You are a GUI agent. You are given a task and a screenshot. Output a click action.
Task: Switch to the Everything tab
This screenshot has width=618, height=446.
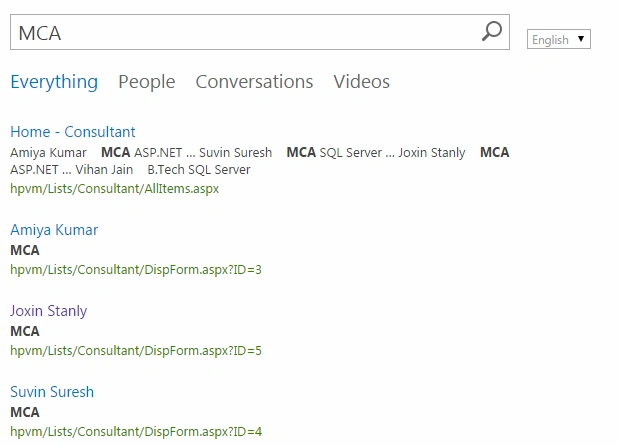pyautogui.click(x=54, y=82)
